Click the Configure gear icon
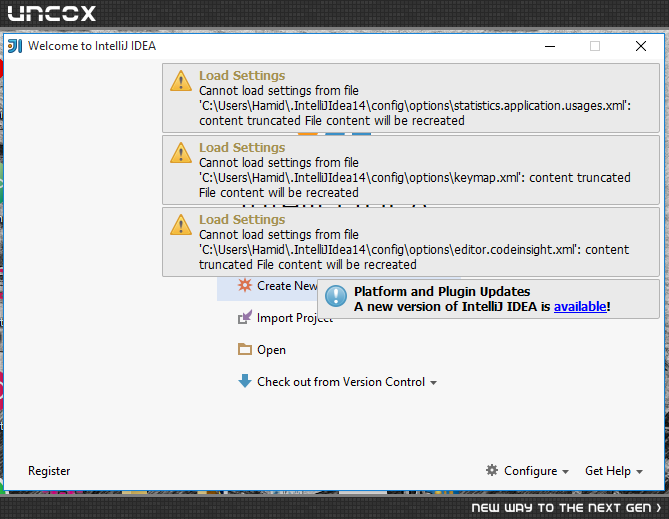 point(492,470)
